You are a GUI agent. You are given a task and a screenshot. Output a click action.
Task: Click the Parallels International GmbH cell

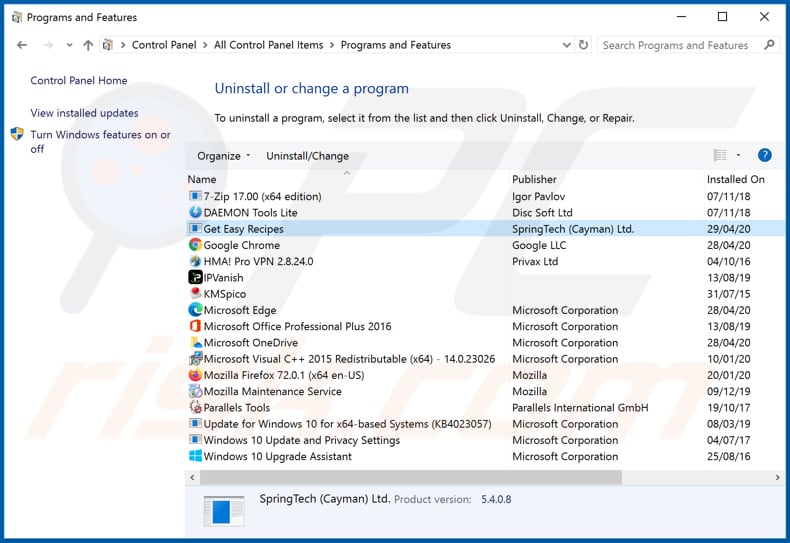point(580,408)
